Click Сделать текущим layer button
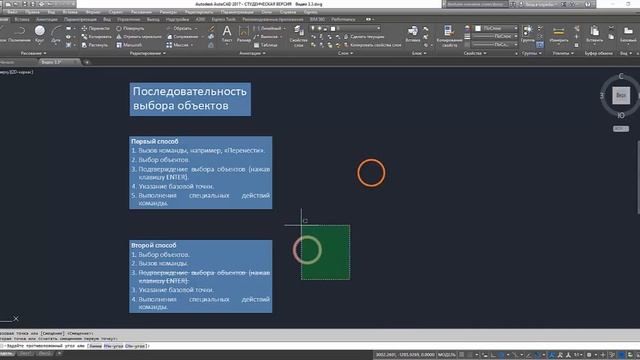The width and height of the screenshot is (640, 360). click(x=364, y=37)
